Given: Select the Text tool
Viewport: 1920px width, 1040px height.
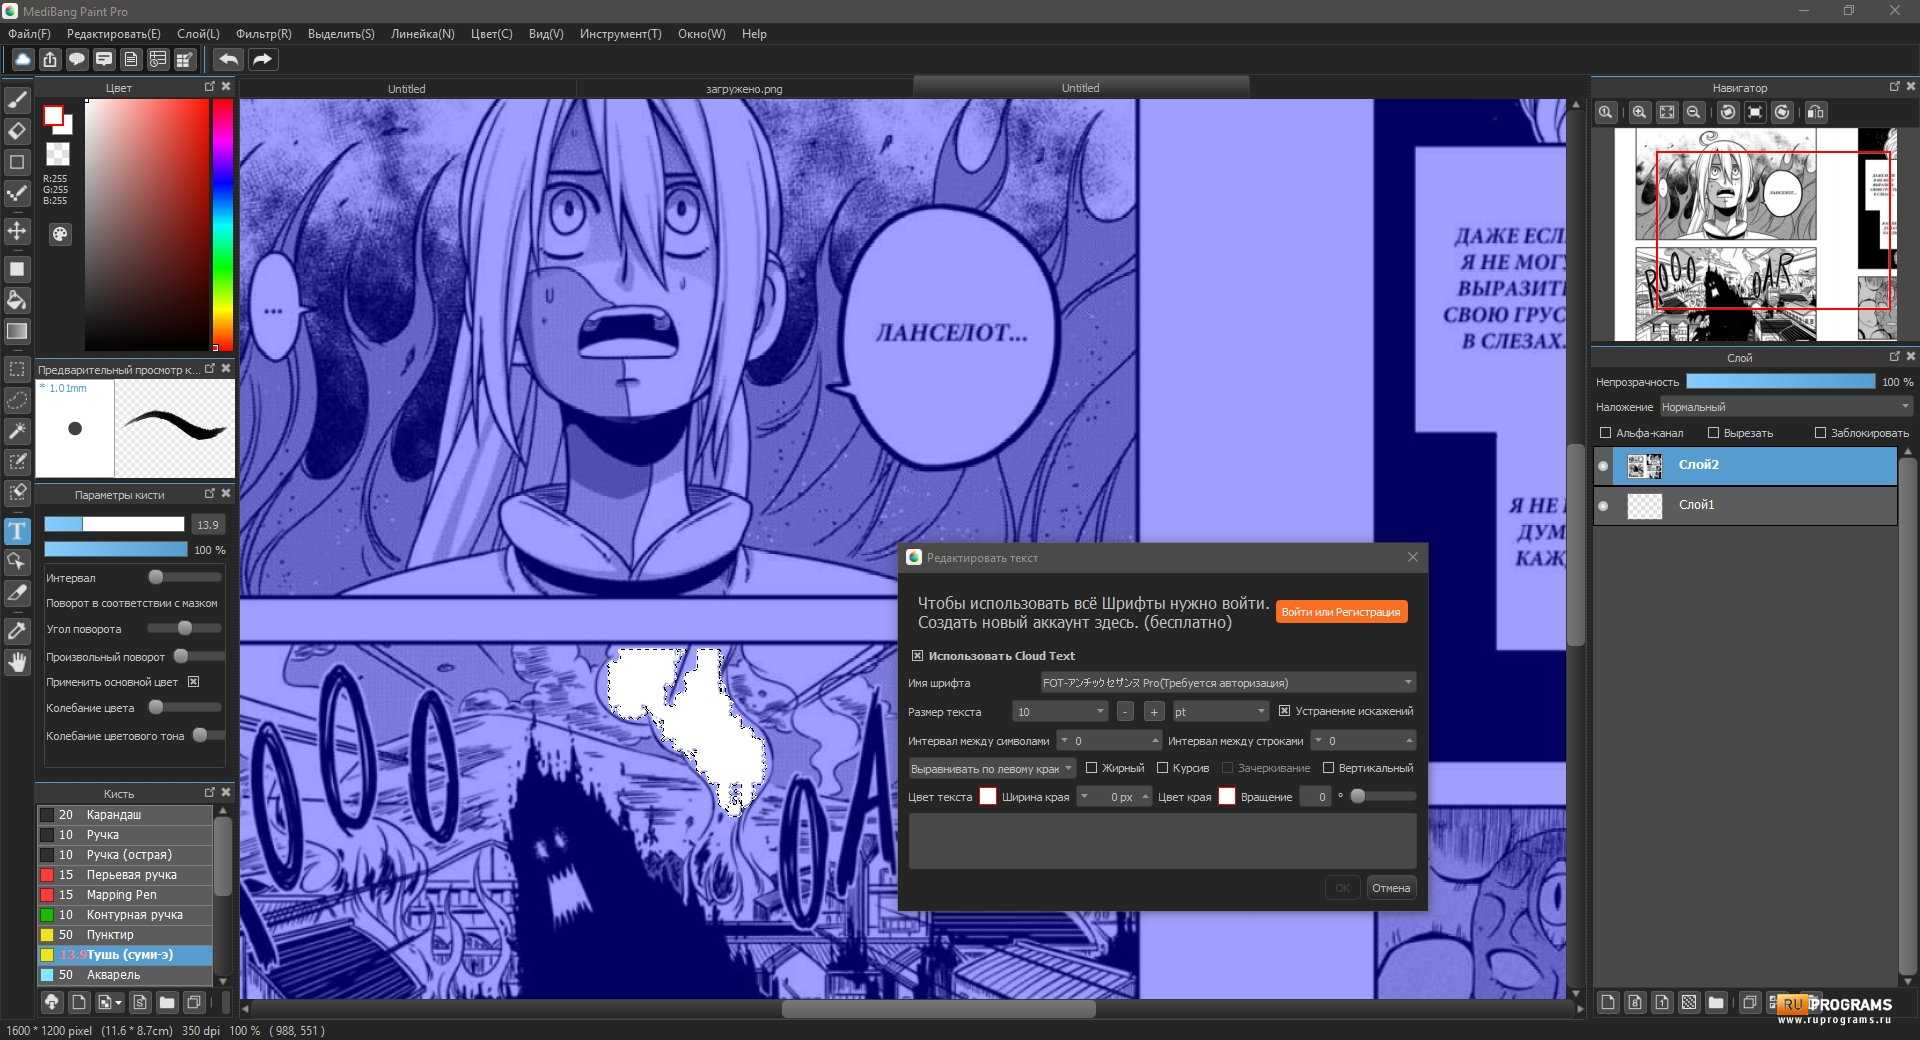Looking at the screenshot, I should 17,530.
